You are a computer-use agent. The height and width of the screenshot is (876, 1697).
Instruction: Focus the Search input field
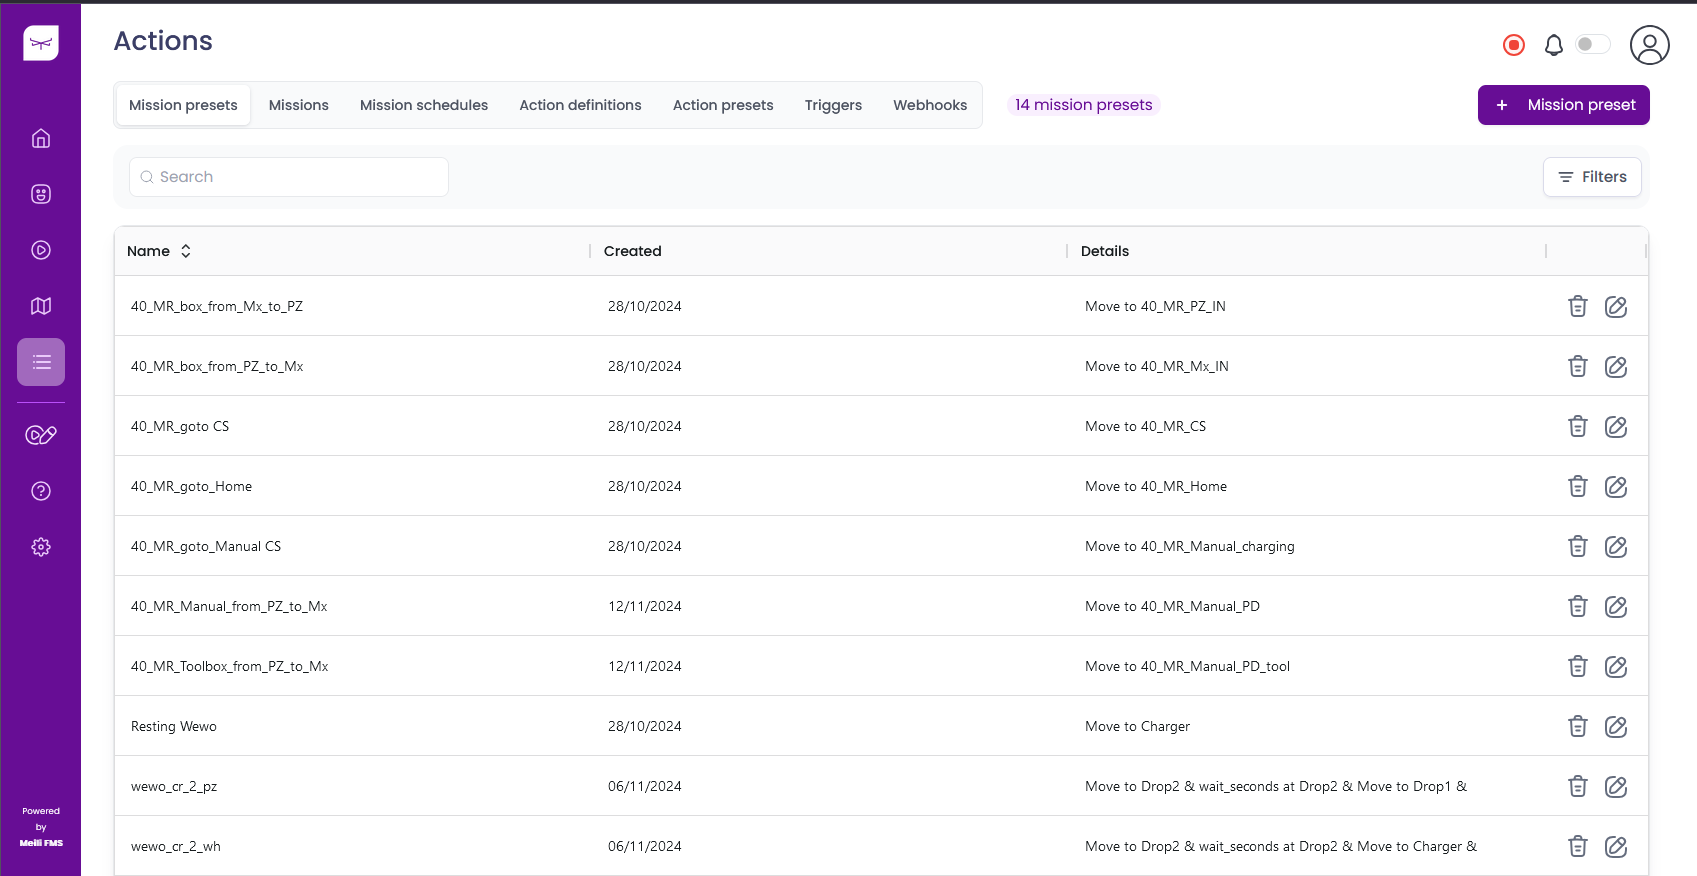tap(289, 177)
